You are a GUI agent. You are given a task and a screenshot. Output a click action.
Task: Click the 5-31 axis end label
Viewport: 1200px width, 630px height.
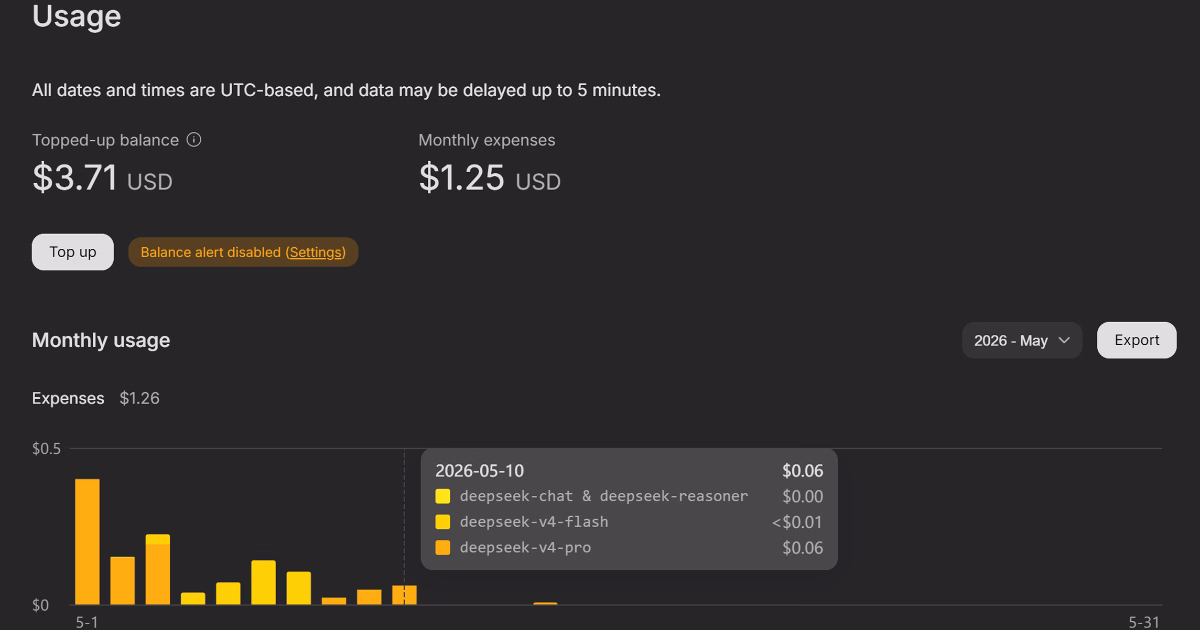coord(1144,622)
